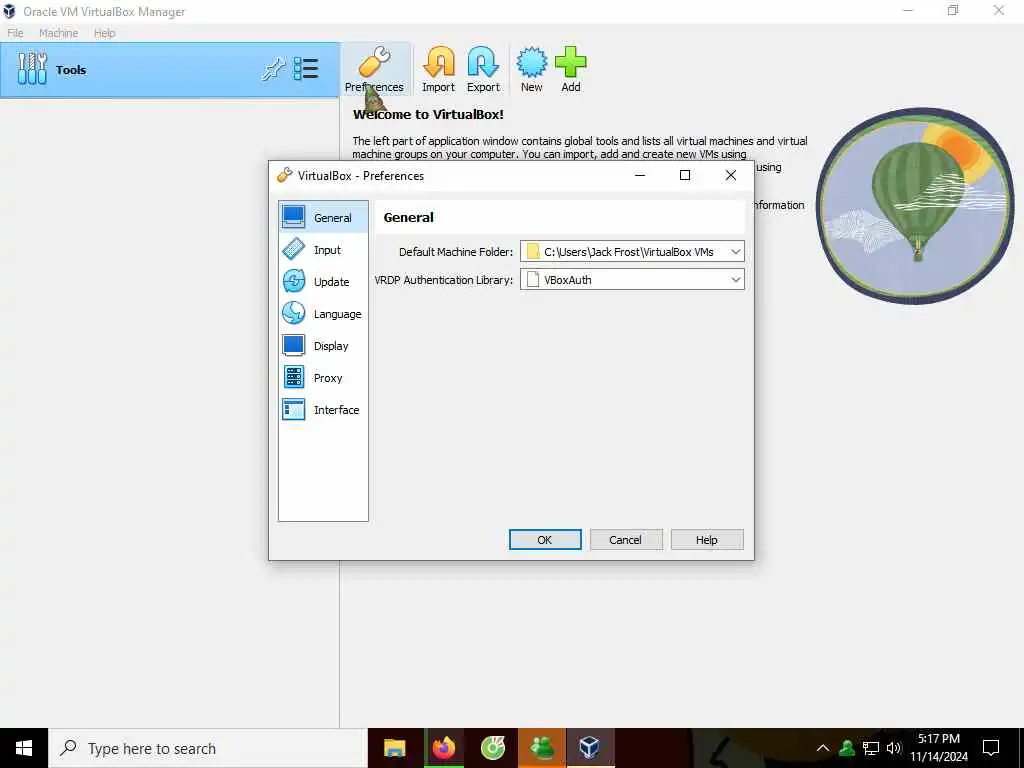
Task: Open the notification center icon
Action: pyautogui.click(x=991, y=748)
